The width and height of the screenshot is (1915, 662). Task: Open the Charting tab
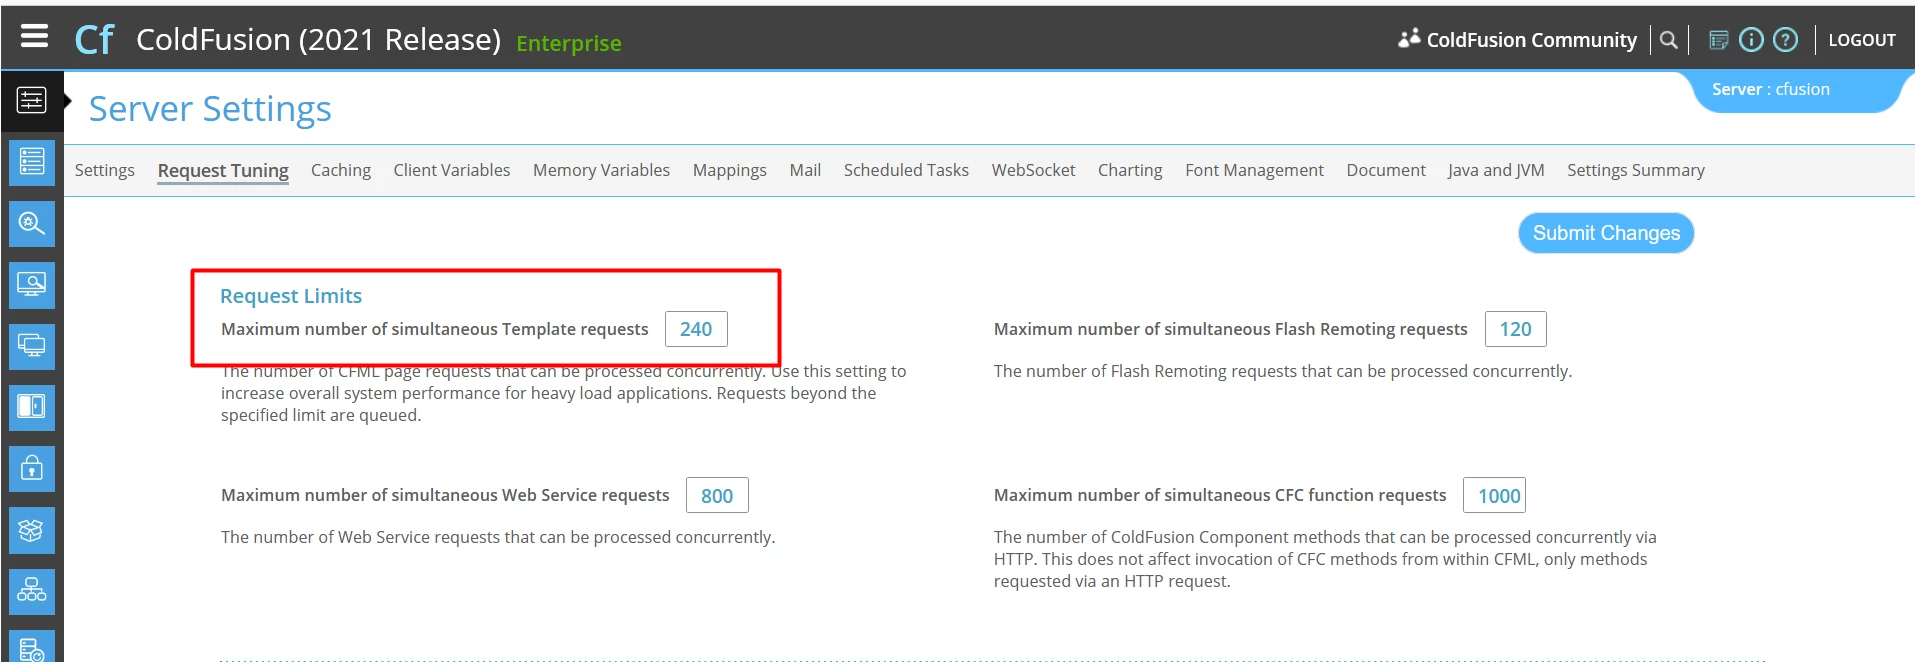(x=1130, y=170)
